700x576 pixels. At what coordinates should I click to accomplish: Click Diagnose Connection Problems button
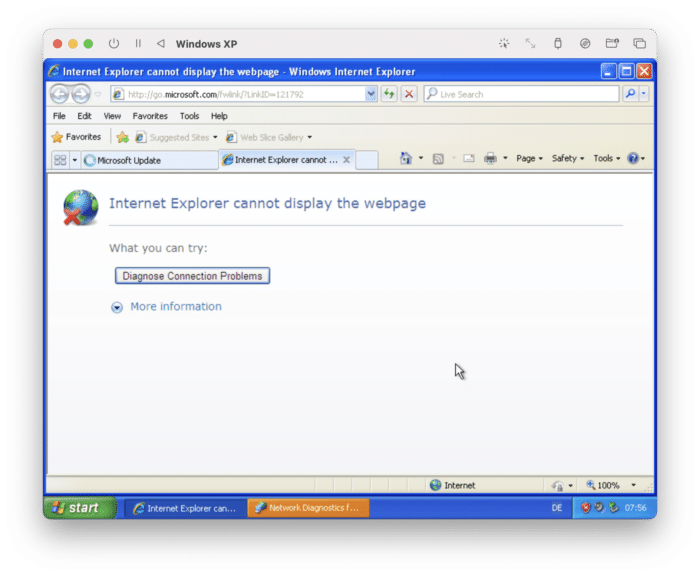pyautogui.click(x=192, y=276)
